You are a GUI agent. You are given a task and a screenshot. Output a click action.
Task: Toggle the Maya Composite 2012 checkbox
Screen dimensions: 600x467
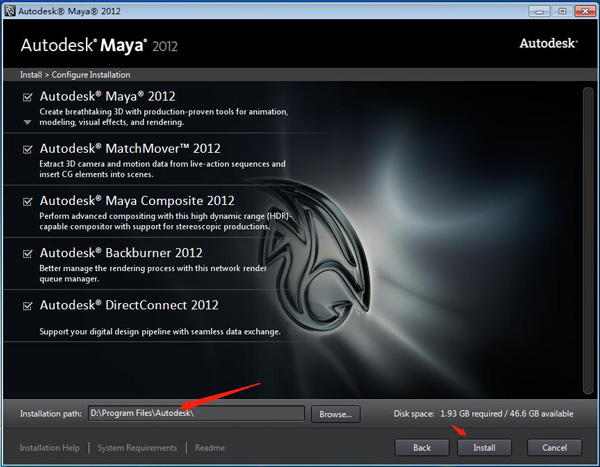pyautogui.click(x=28, y=201)
